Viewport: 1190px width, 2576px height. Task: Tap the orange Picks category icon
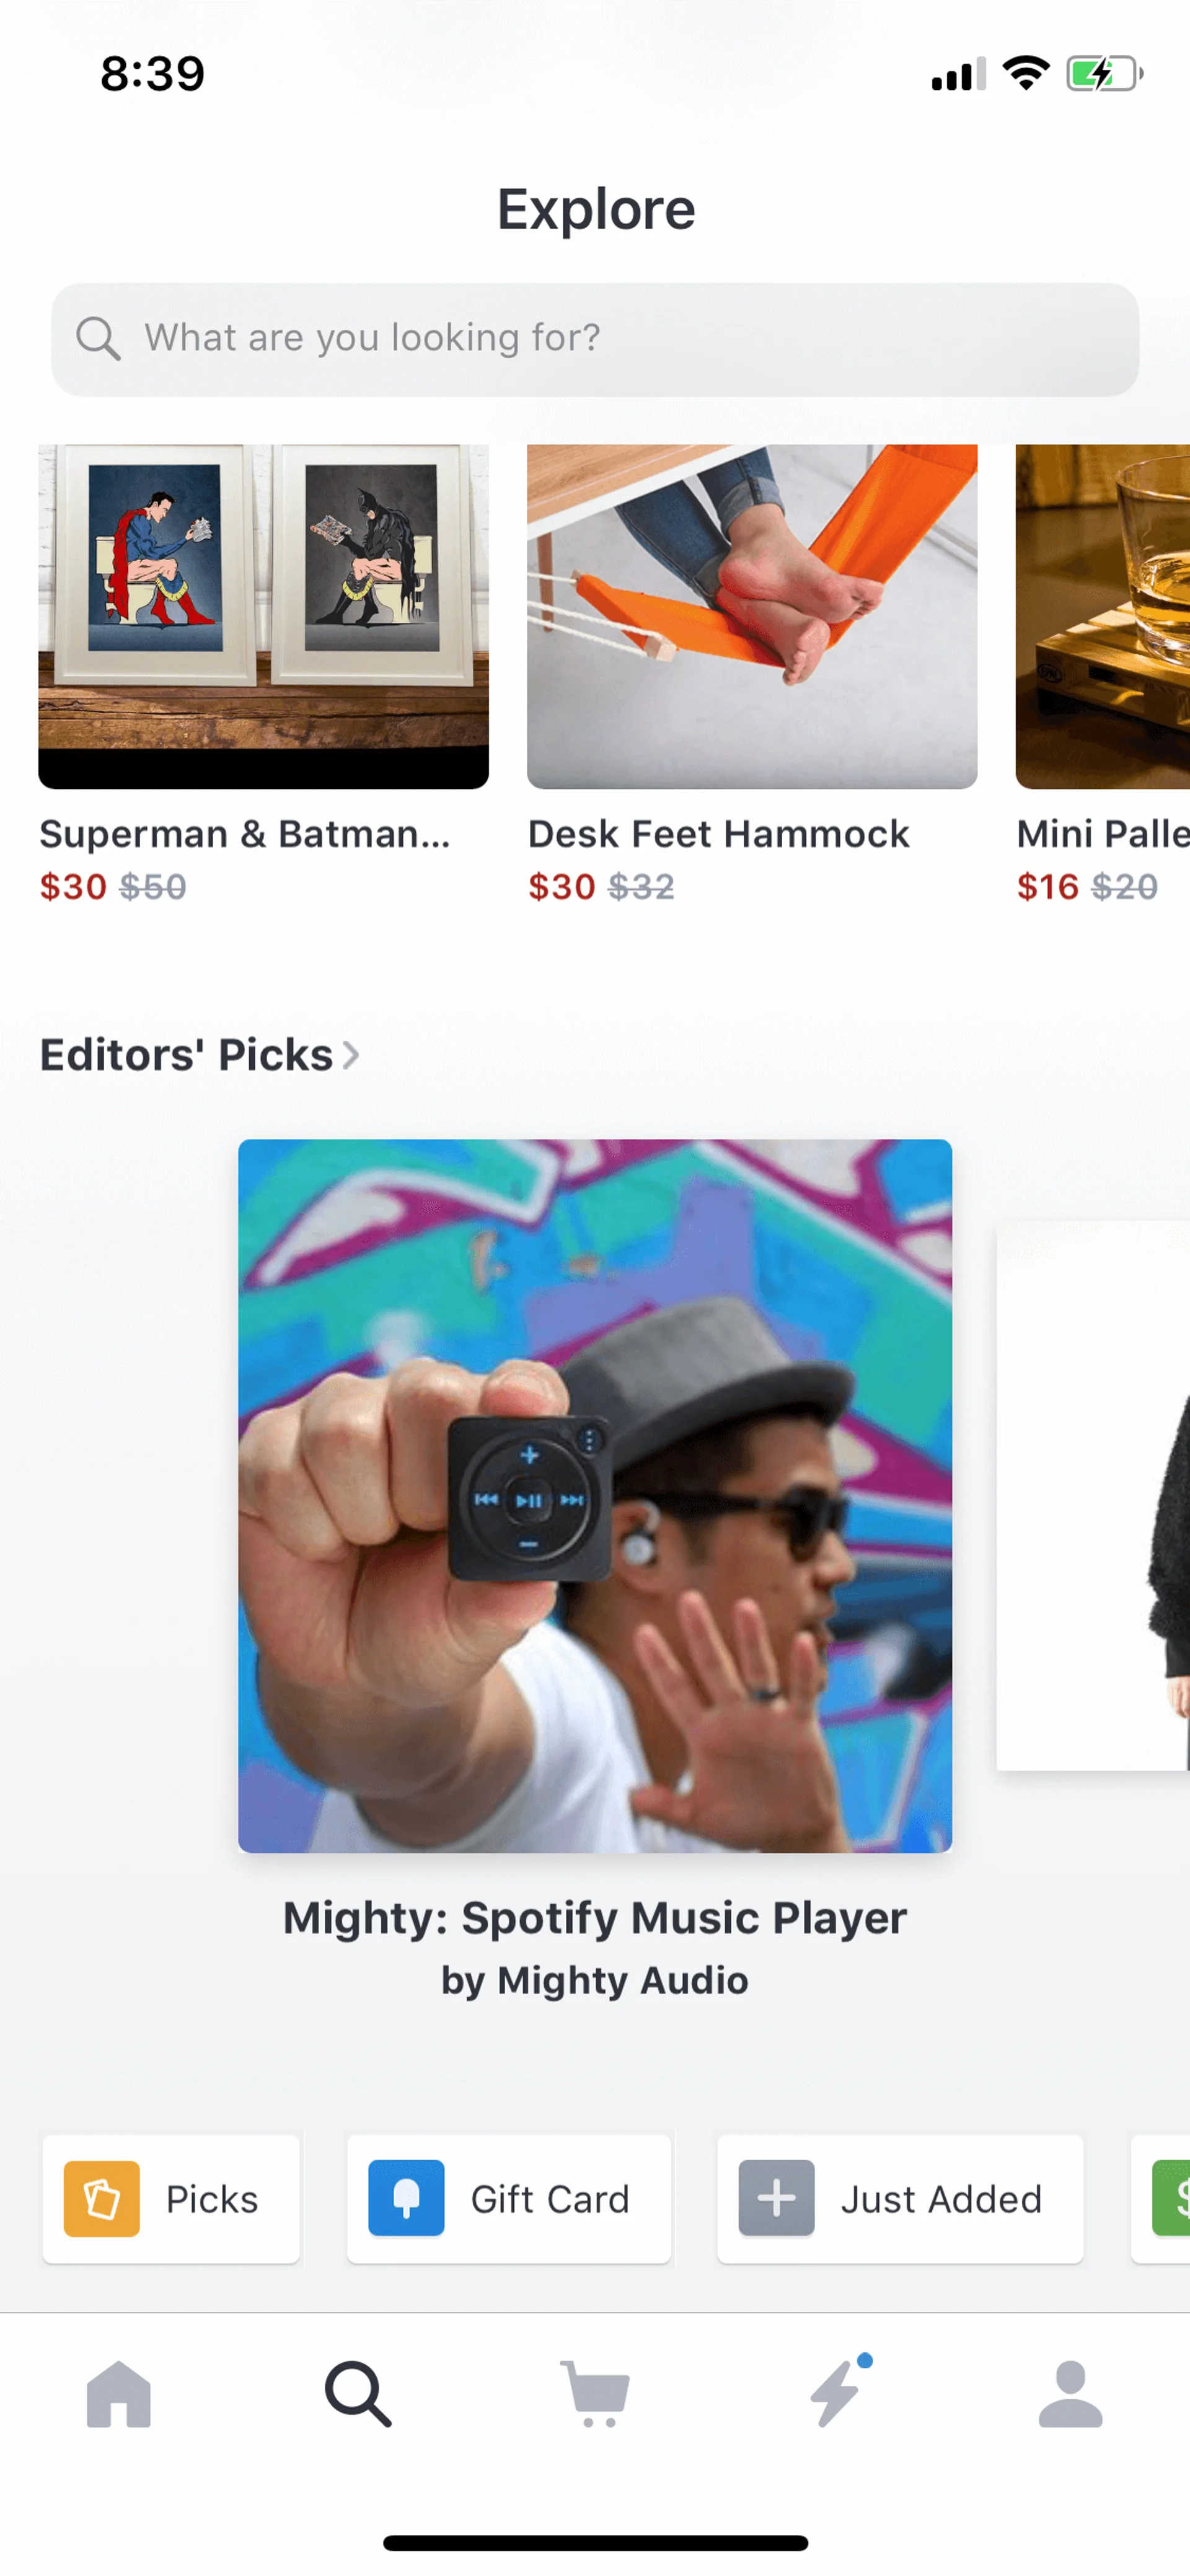point(102,2199)
